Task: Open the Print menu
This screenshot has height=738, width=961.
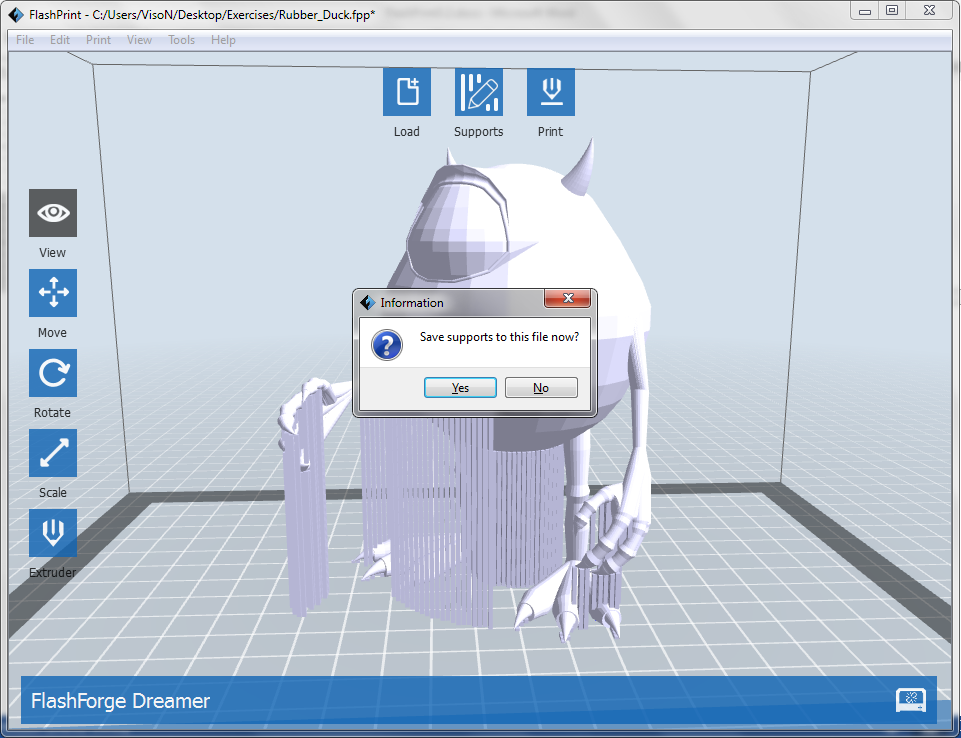Action: [x=98, y=40]
